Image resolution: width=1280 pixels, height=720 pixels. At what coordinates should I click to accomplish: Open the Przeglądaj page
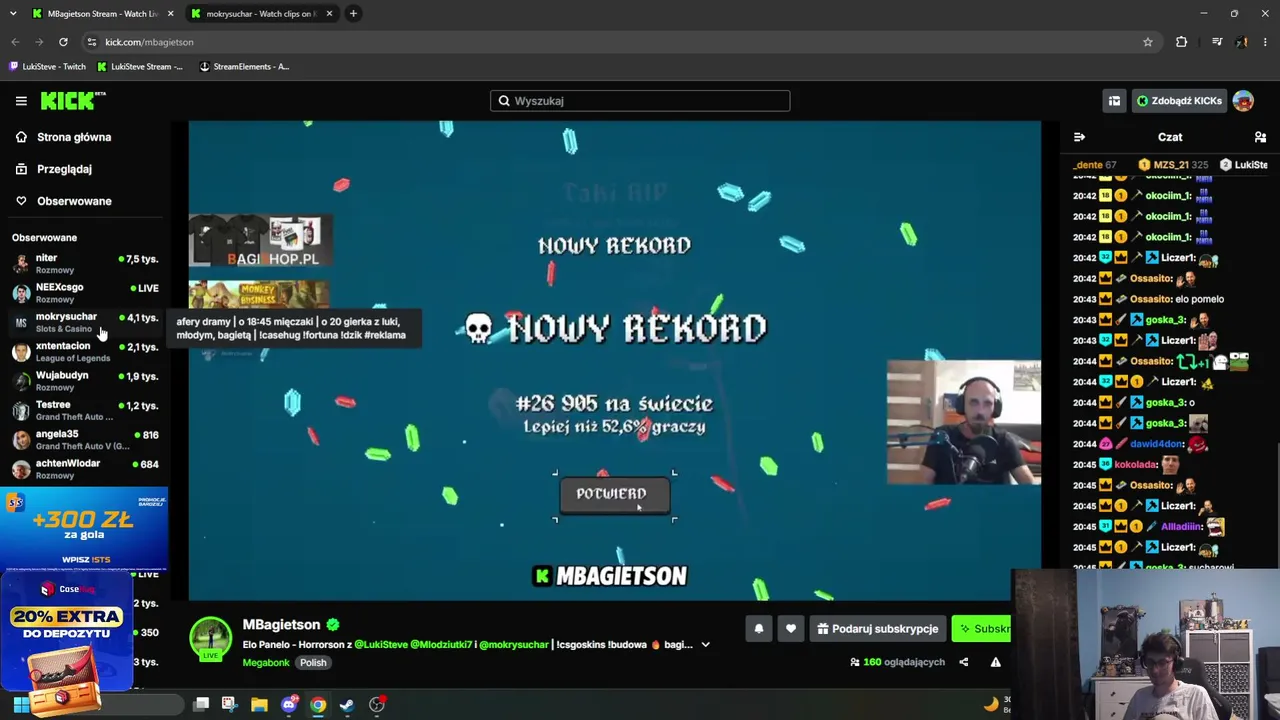tap(53, 169)
